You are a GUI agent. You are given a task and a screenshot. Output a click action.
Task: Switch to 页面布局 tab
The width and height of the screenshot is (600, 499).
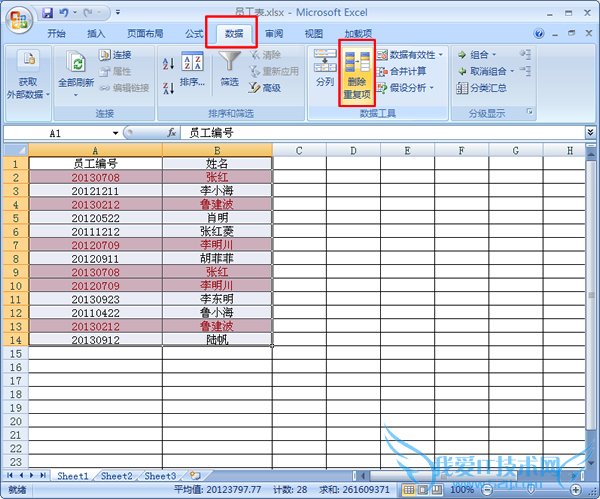[x=145, y=34]
